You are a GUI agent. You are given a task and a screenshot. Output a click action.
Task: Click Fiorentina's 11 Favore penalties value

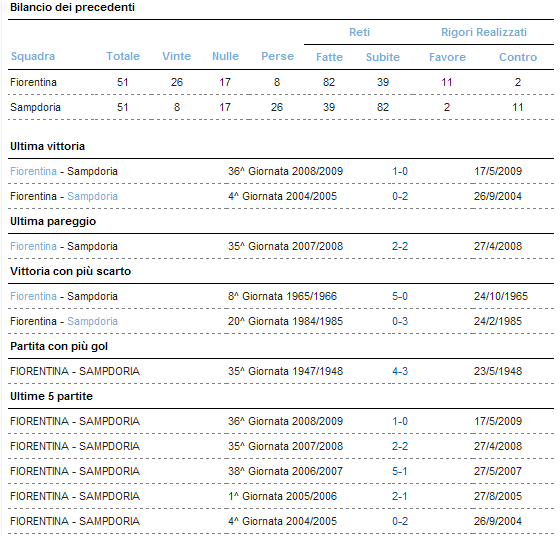pos(447,82)
